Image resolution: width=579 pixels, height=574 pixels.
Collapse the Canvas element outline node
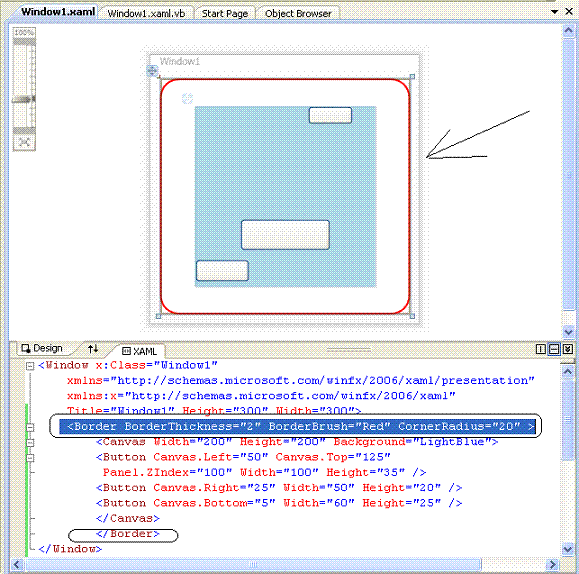point(30,443)
